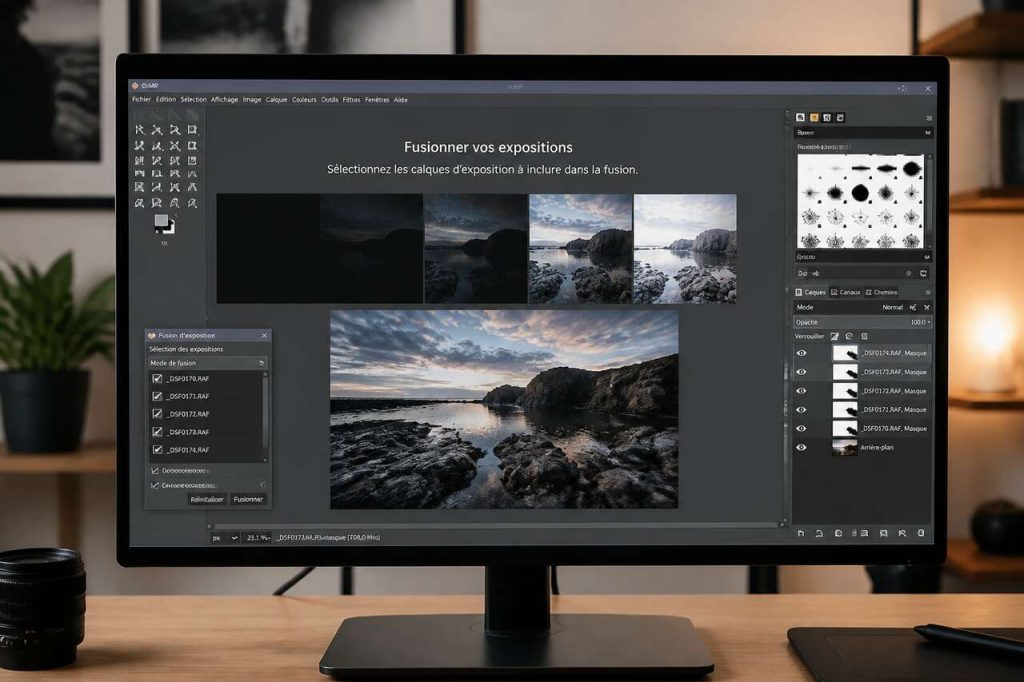Screen dimensions: 1024x682
Task: Open the Fichier menu
Action: tap(141, 99)
